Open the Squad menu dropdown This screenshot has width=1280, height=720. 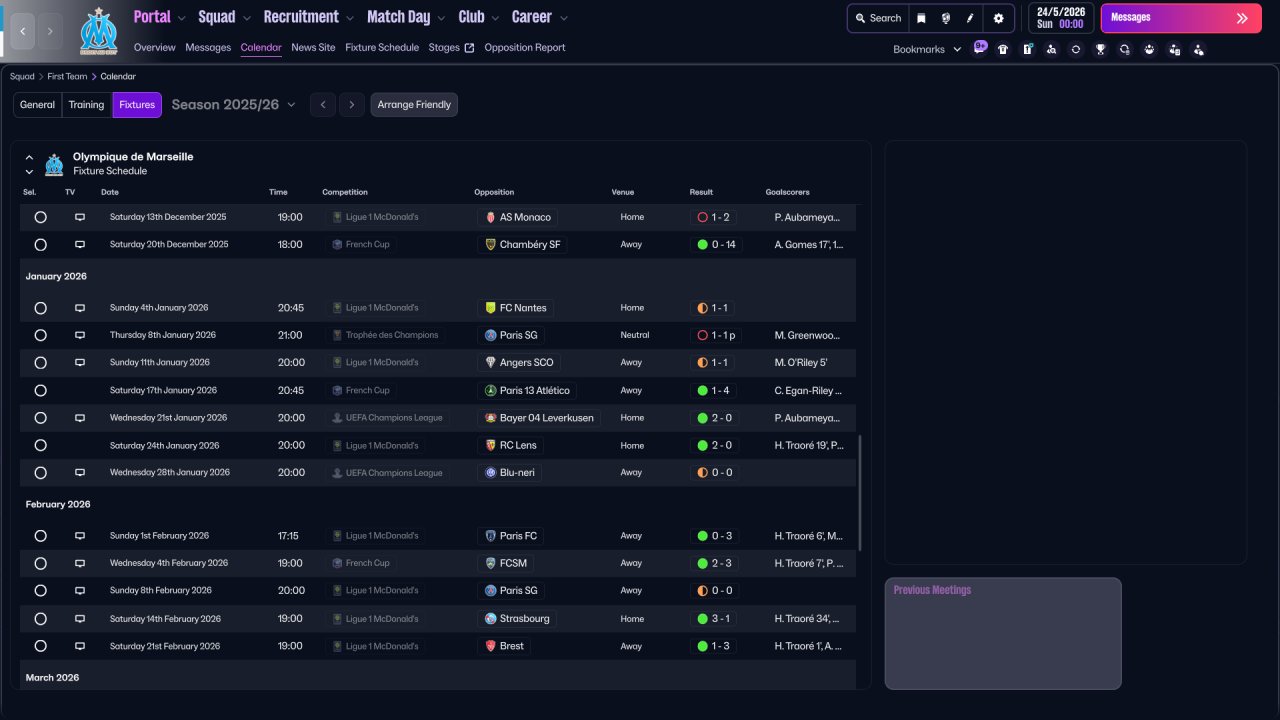pyautogui.click(x=224, y=17)
